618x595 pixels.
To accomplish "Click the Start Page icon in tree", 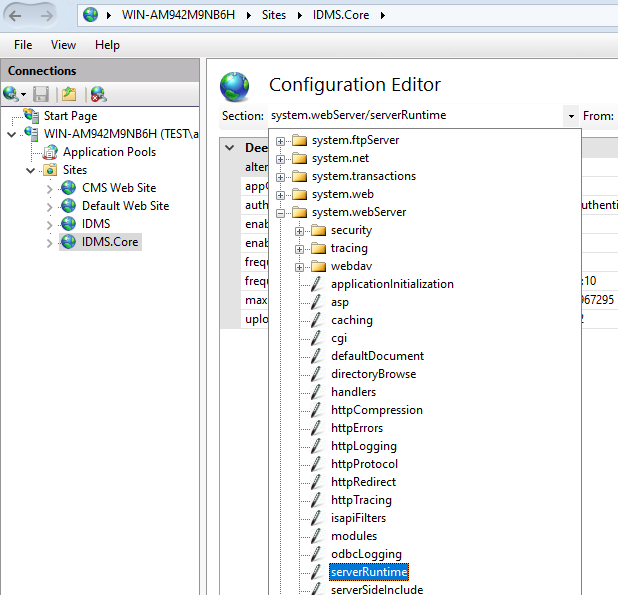I will coord(31,115).
